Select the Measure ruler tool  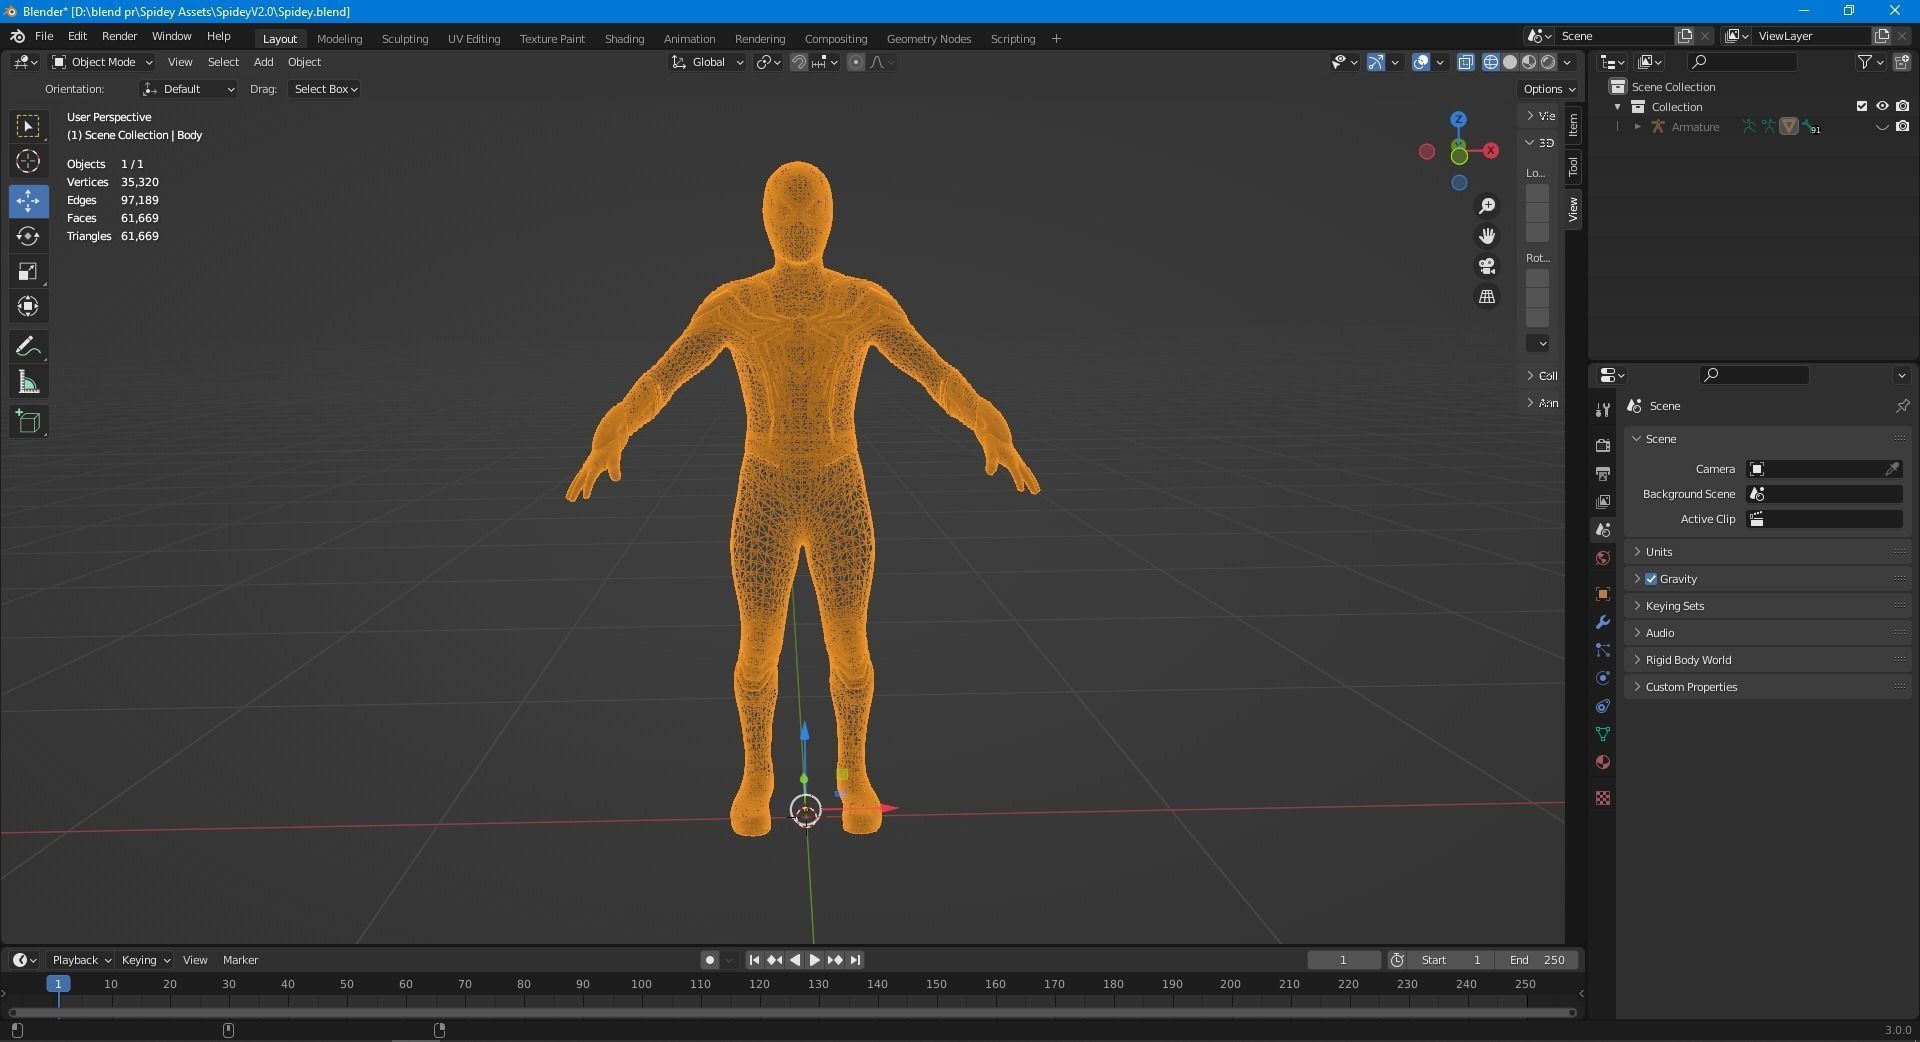click(28, 382)
